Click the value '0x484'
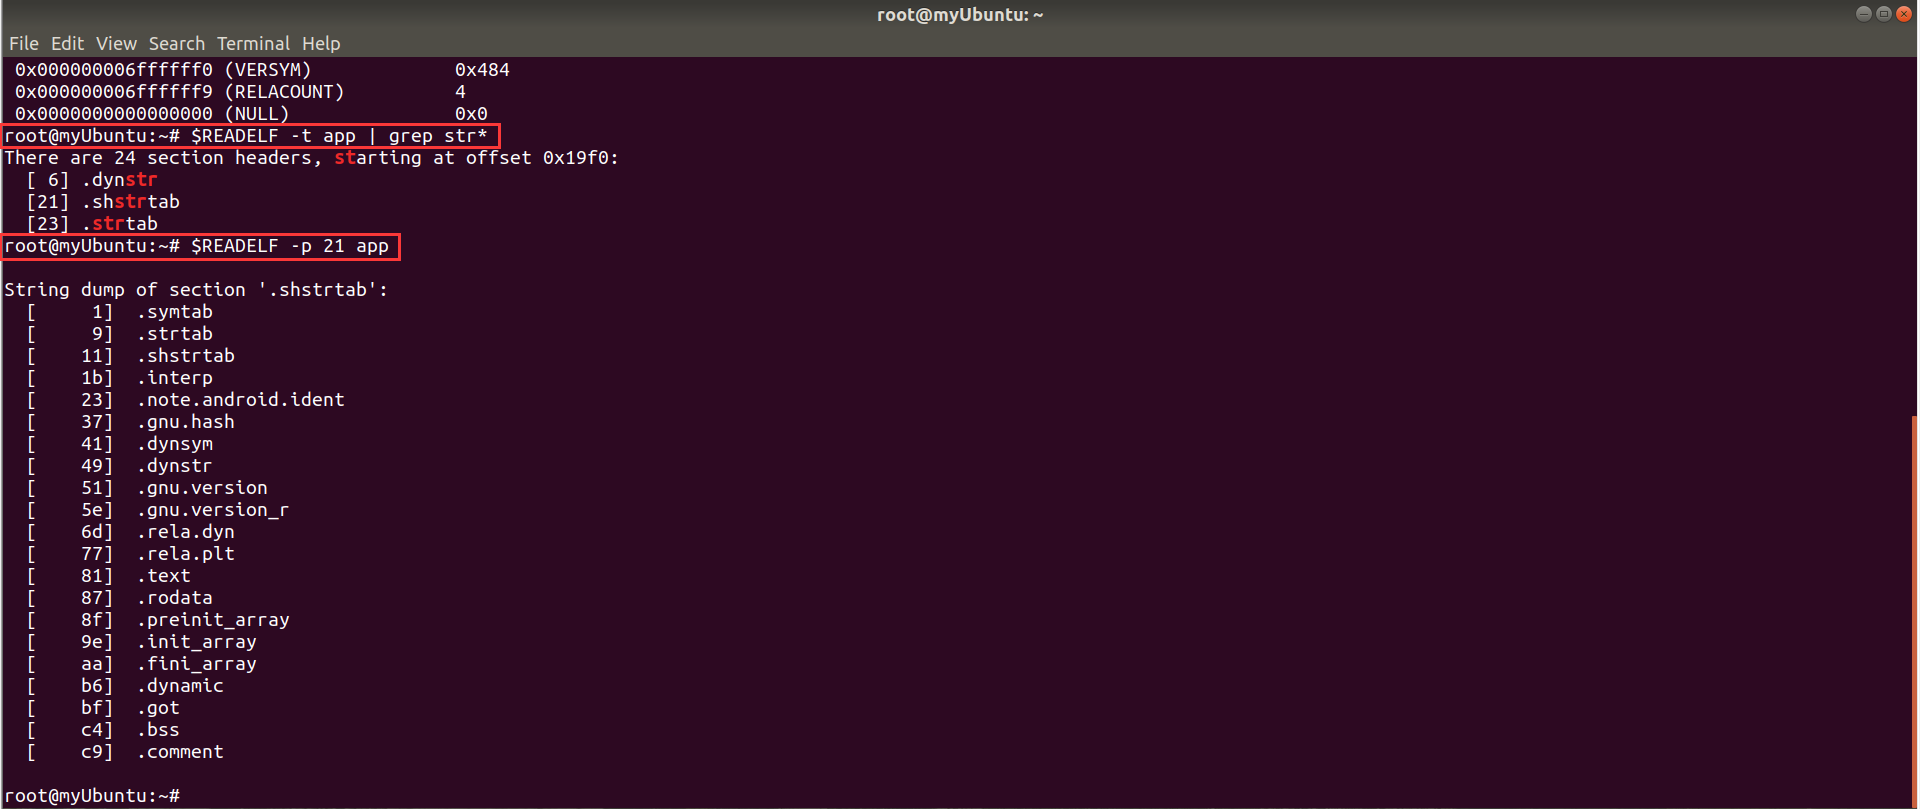1920x809 pixels. [x=482, y=70]
